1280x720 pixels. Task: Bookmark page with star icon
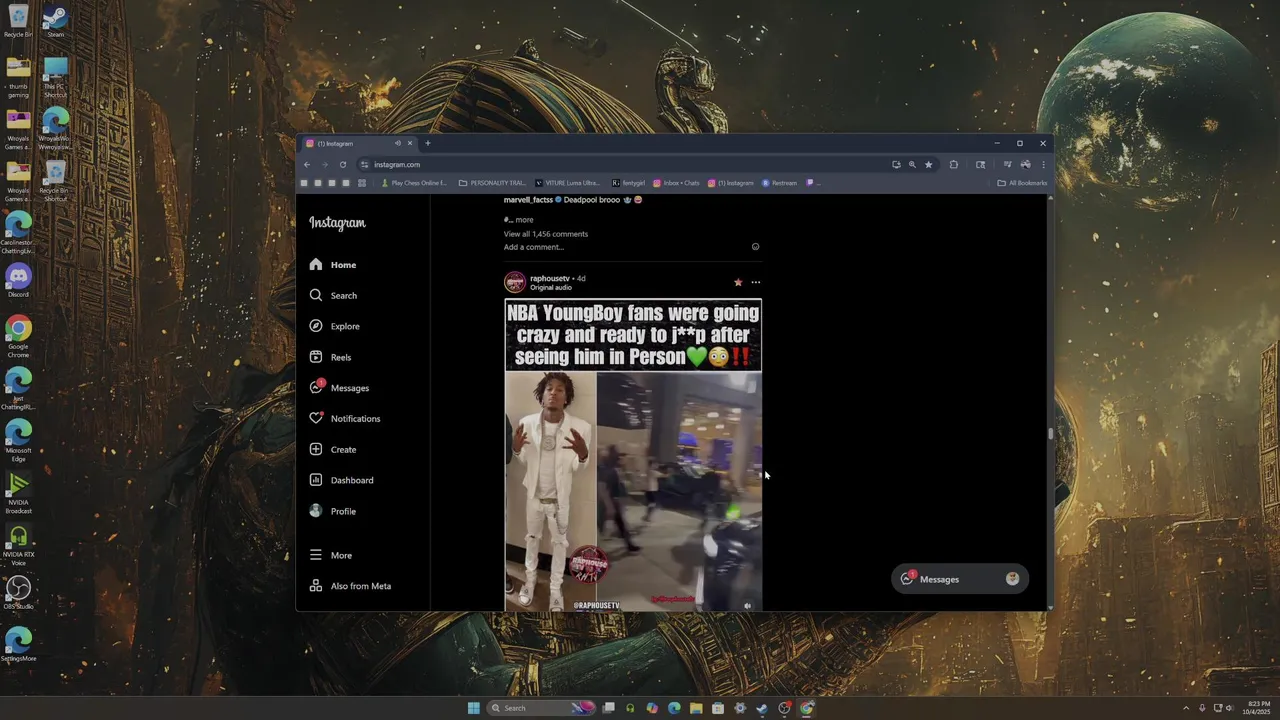click(x=928, y=165)
